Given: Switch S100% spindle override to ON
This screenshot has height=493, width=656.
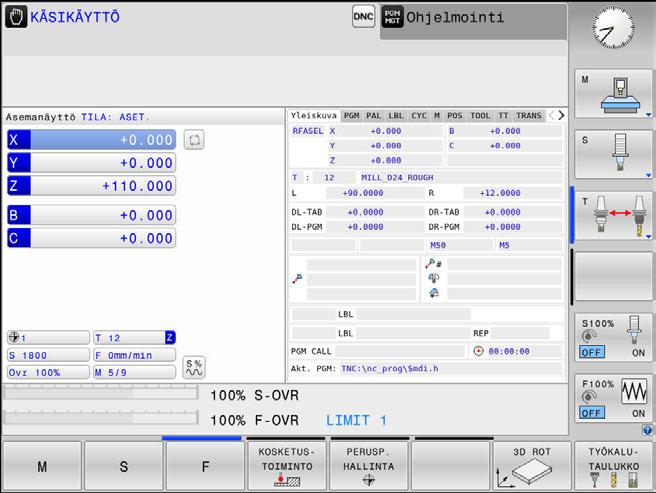Looking at the screenshot, I should [638, 353].
